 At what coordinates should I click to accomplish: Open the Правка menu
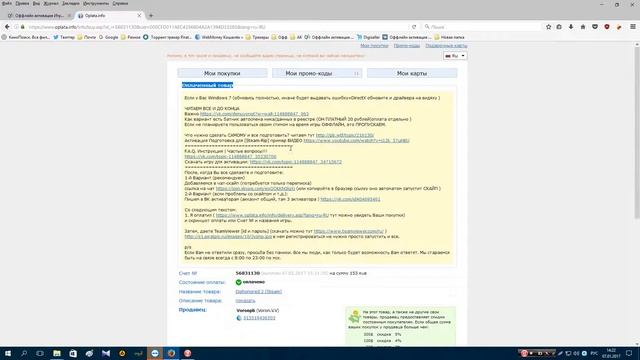click(22, 3)
